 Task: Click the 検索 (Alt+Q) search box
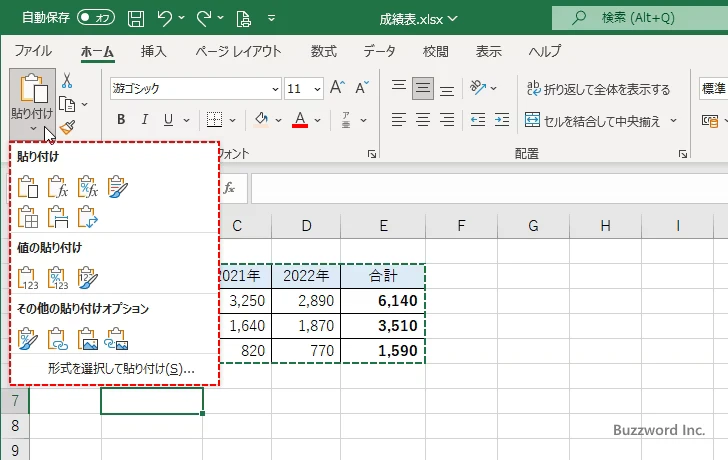point(640,18)
